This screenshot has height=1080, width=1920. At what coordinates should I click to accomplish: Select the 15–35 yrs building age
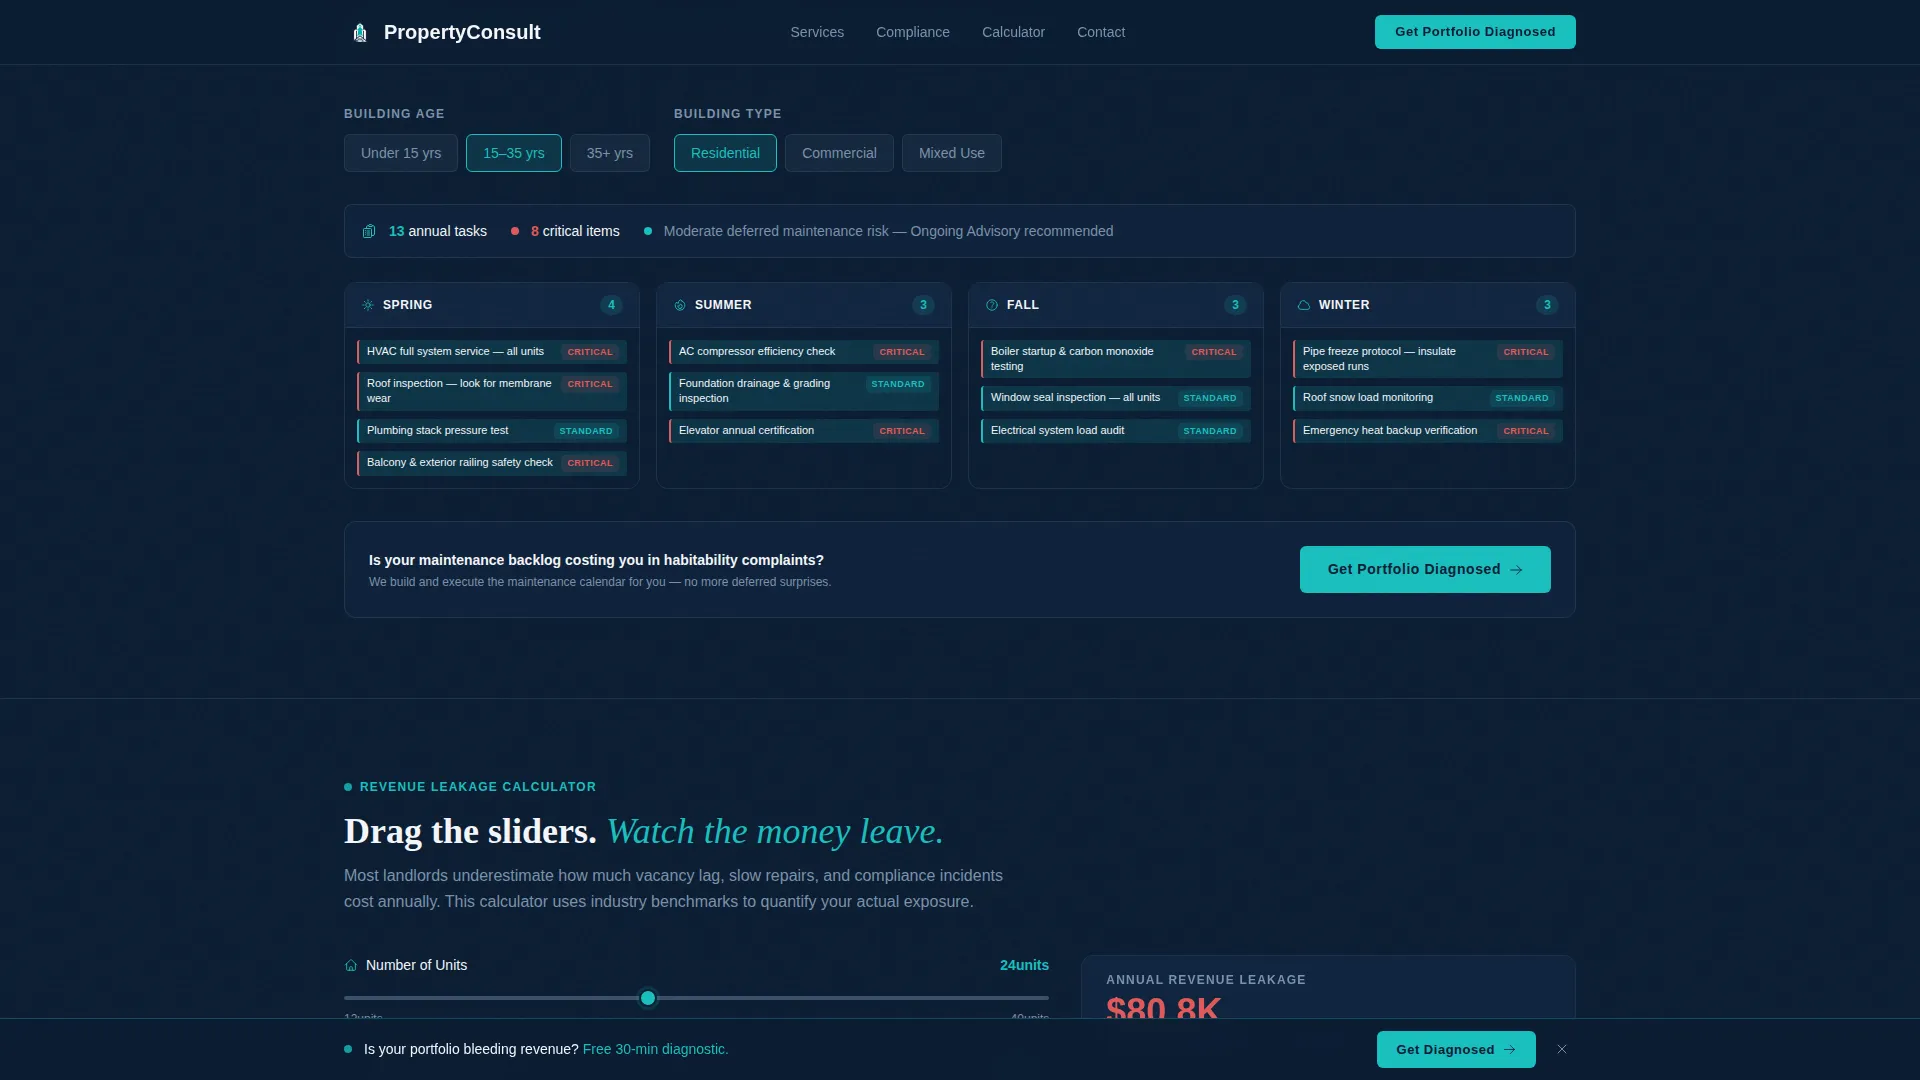tap(514, 153)
